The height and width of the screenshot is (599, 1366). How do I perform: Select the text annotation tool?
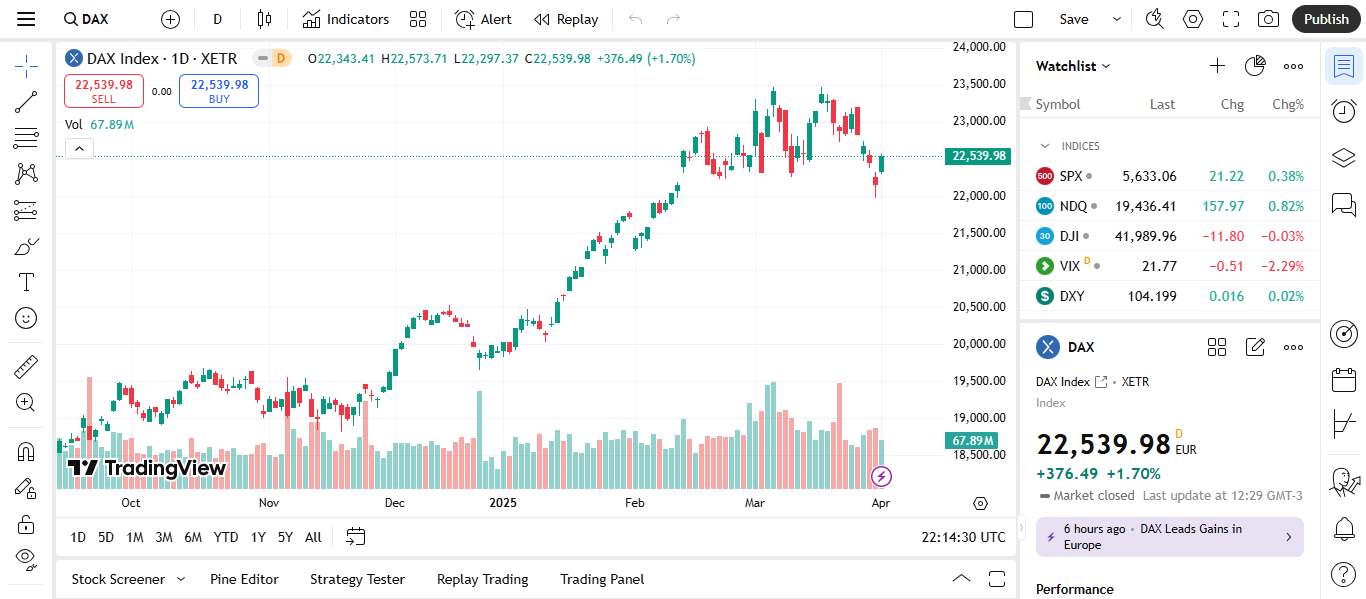tap(26, 281)
